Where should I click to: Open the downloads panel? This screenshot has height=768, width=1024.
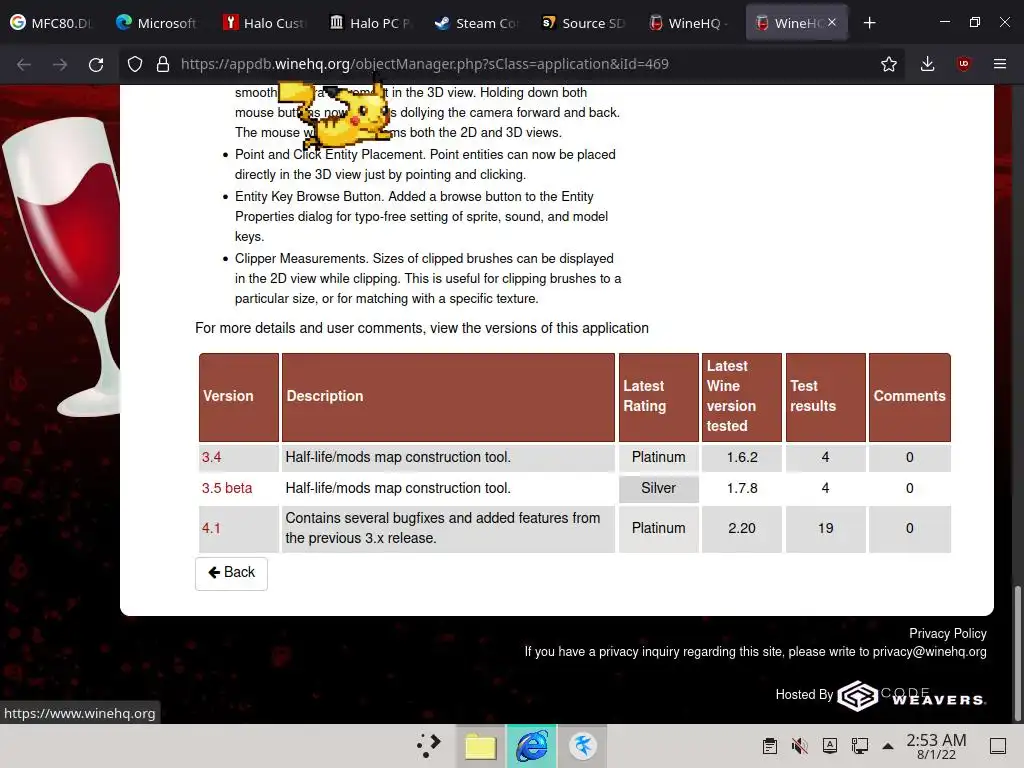(x=927, y=64)
